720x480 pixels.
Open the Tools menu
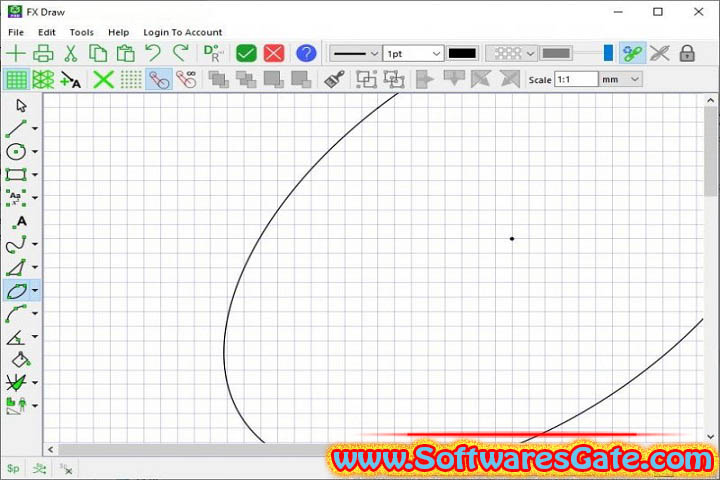pyautogui.click(x=82, y=32)
